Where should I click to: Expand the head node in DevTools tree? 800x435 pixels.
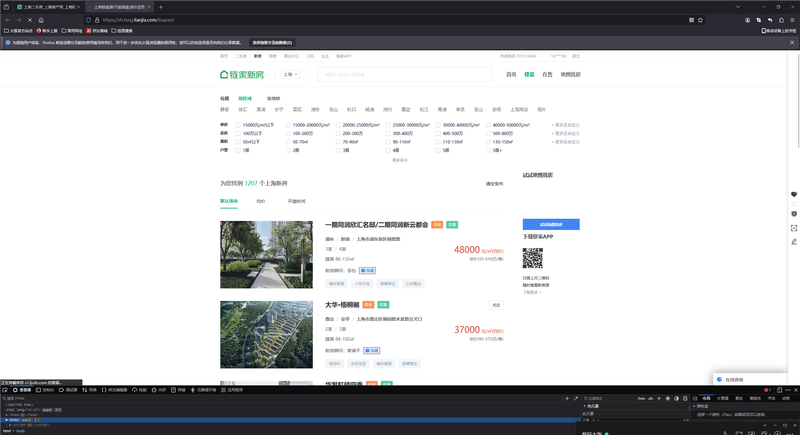coord(7,415)
